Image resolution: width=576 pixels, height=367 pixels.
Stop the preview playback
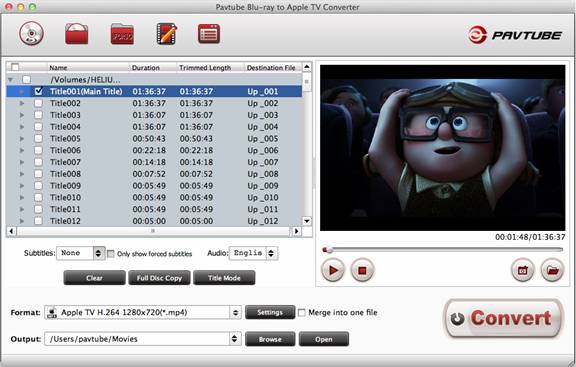pos(362,270)
